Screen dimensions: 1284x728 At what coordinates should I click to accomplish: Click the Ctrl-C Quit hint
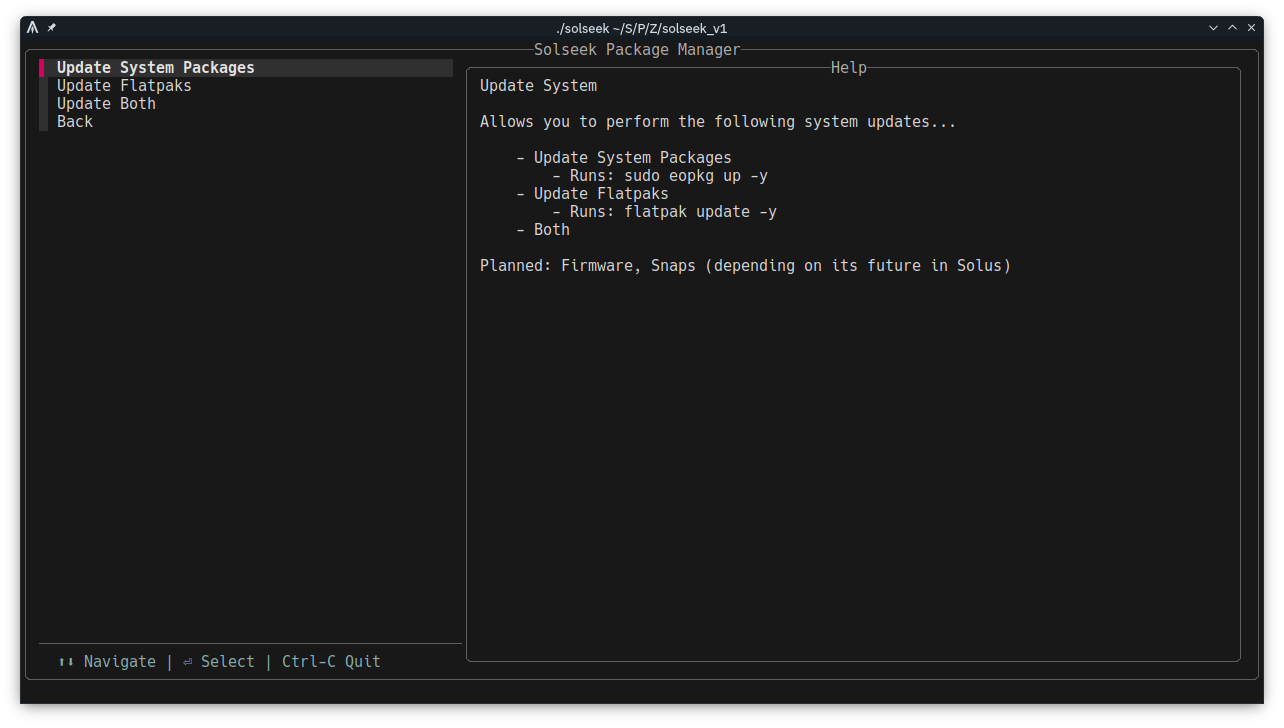point(331,662)
